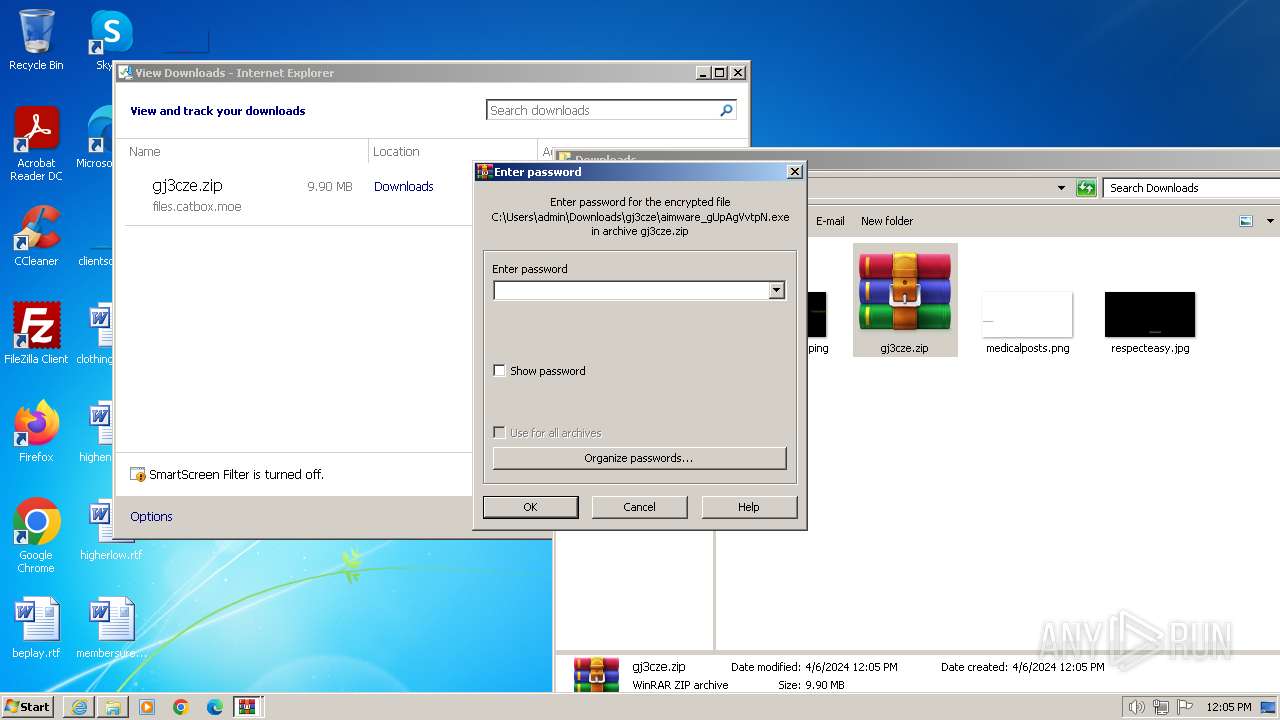Click the search magnifier in View Downloads
Viewport: 1280px width, 720px height.
click(727, 110)
